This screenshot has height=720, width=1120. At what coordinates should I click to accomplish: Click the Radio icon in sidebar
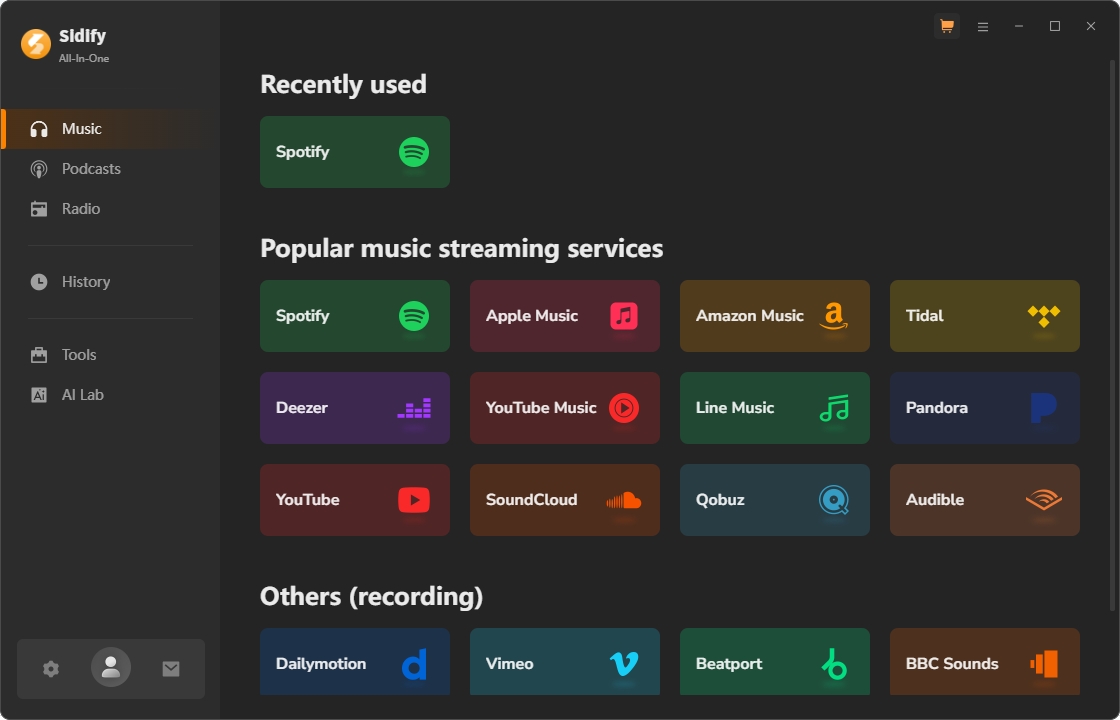tap(39, 209)
